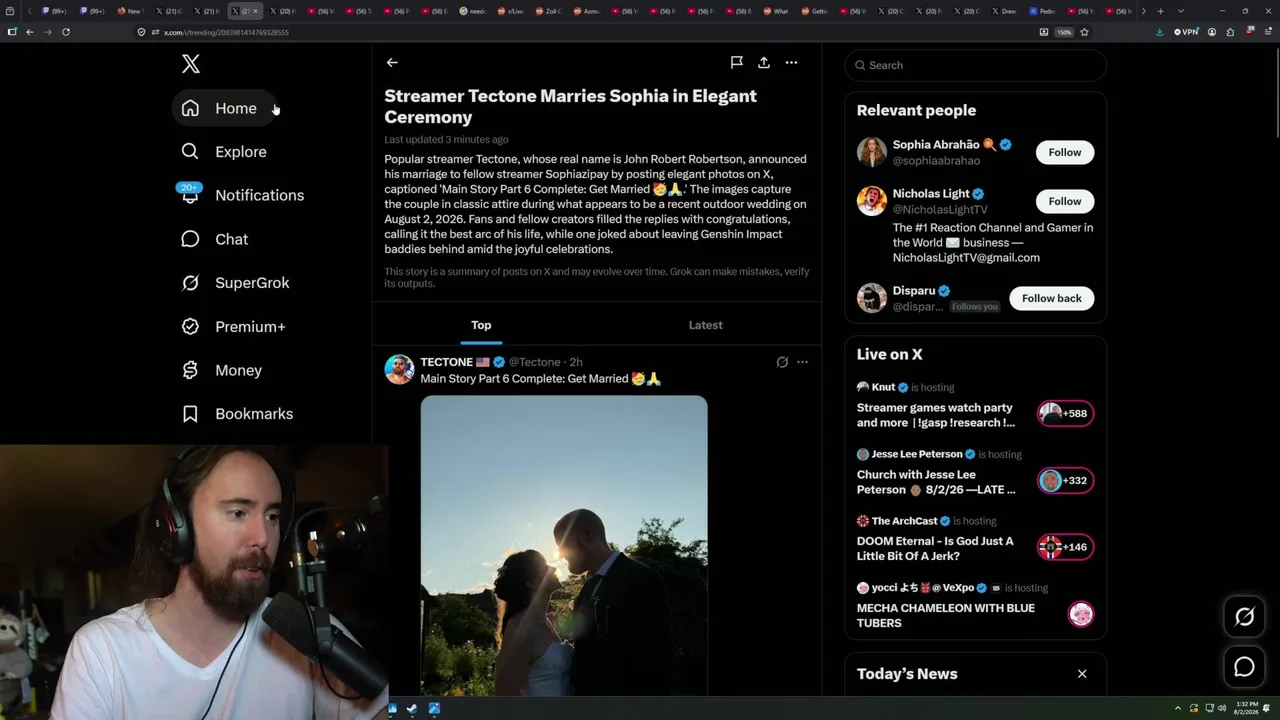Open Disparu's profile name

point(914,291)
